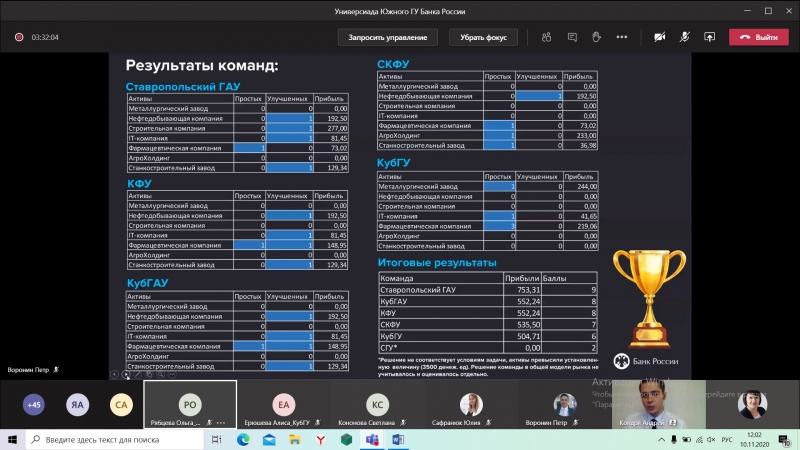Open the Wi-Fi network tray icon
The height and width of the screenshot is (450, 800).
[x=699, y=439]
